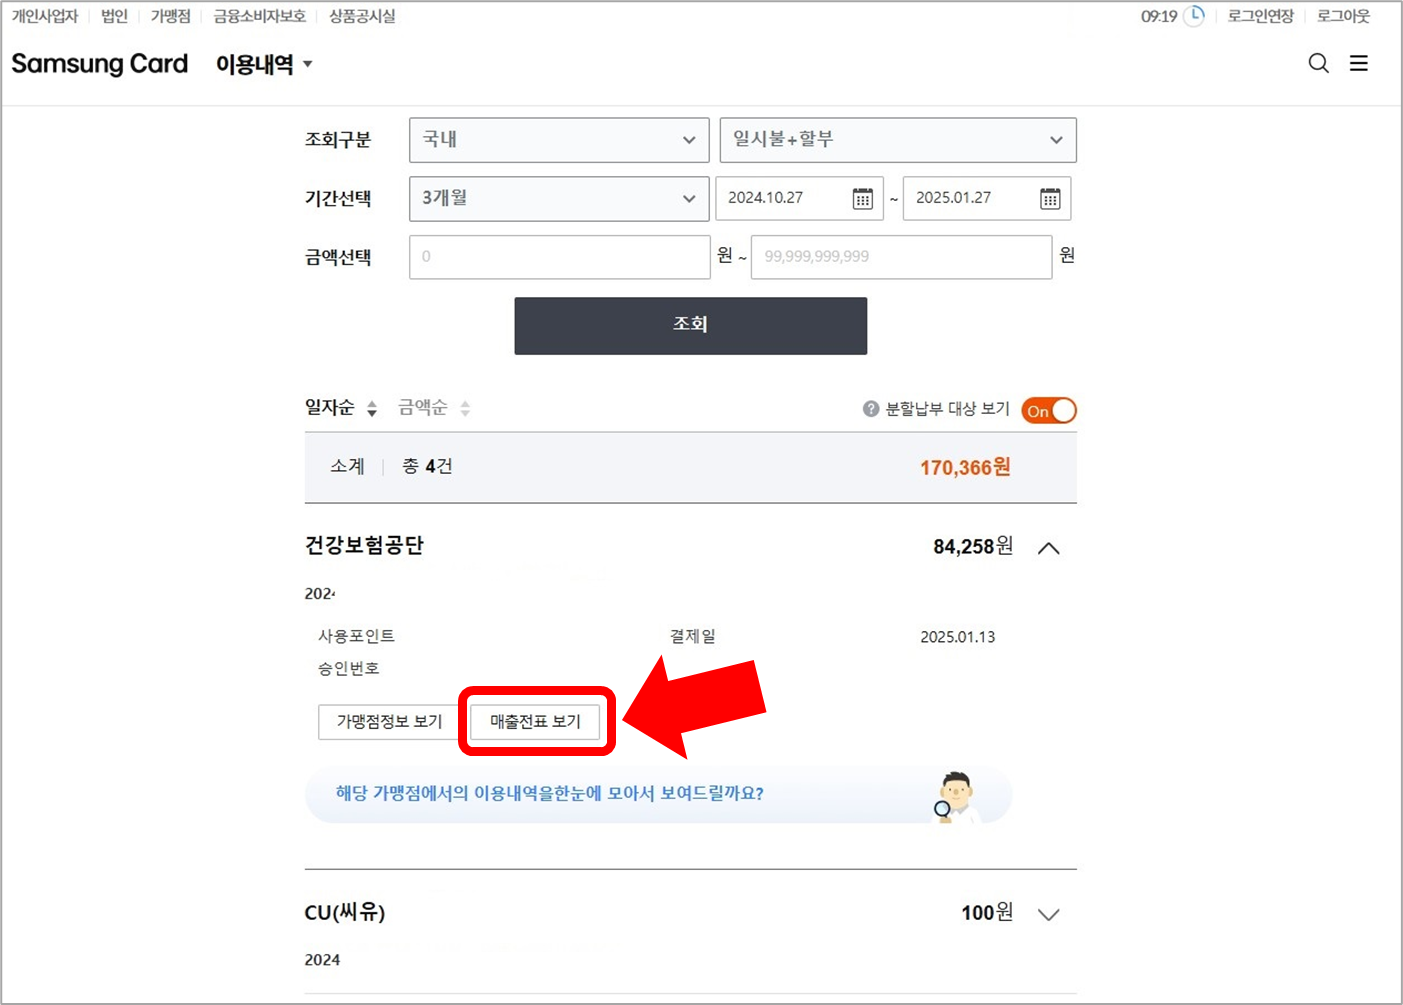
Task: Collapse the 건강보험공단 transaction details
Action: click(1048, 548)
